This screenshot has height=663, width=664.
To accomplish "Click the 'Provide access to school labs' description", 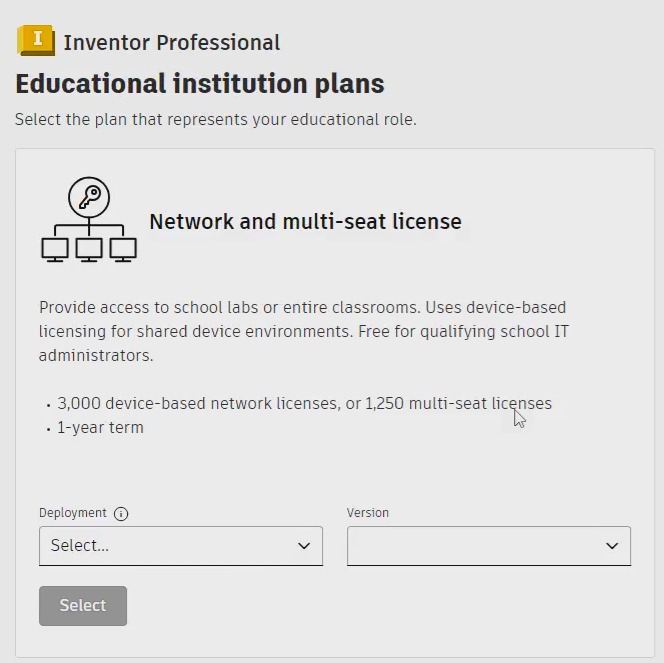I will point(304,331).
